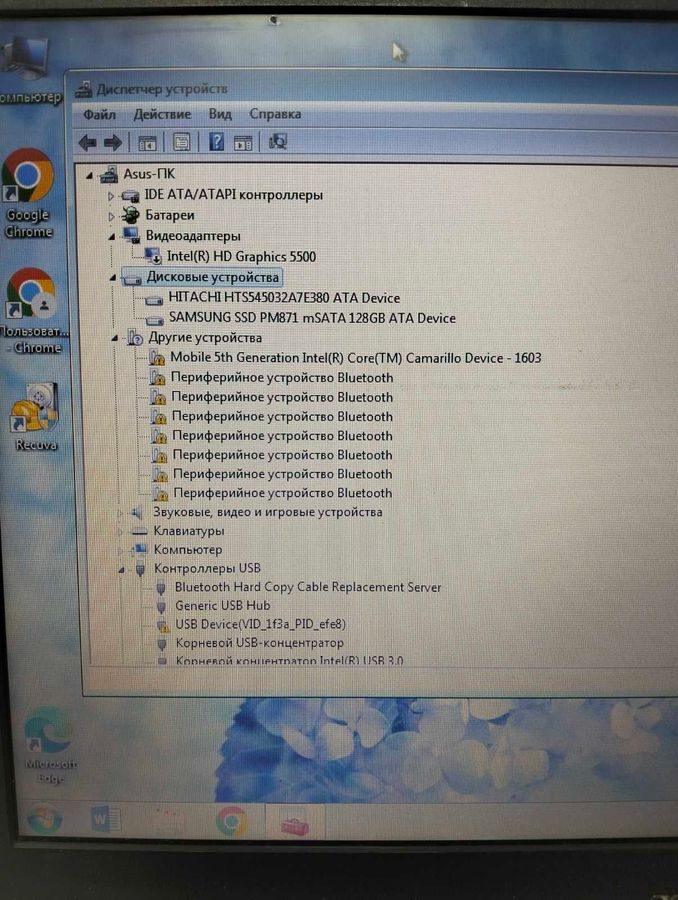Open Recuva desktop shortcut
This screenshot has height=900, width=678.
pos(35,417)
